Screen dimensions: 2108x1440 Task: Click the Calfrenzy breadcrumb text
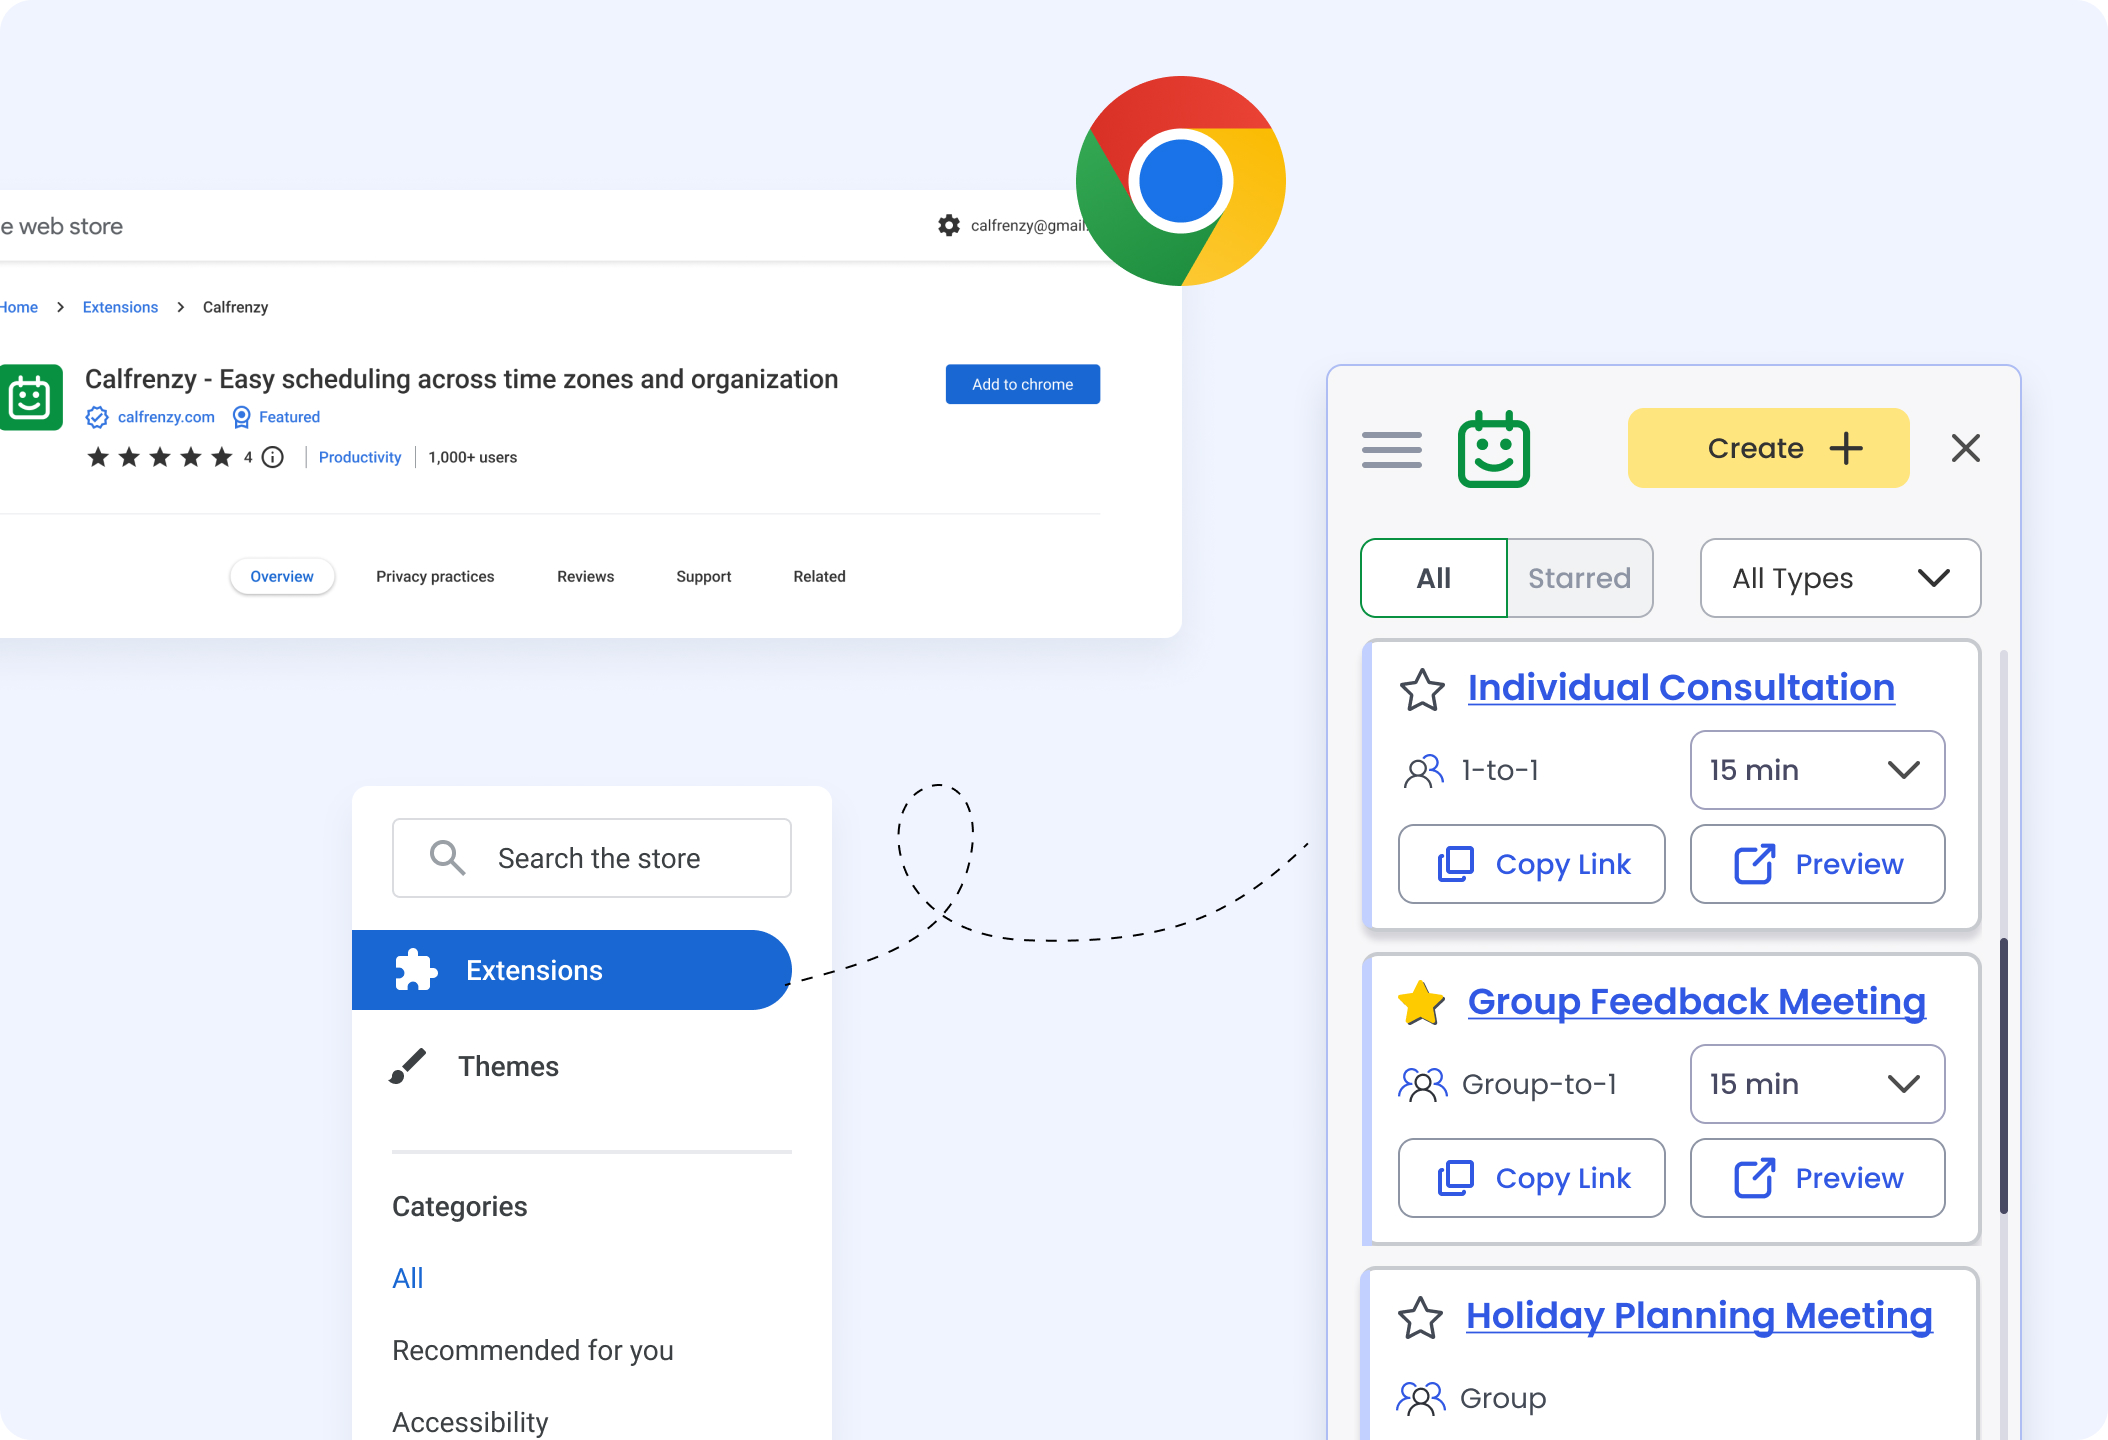point(235,307)
